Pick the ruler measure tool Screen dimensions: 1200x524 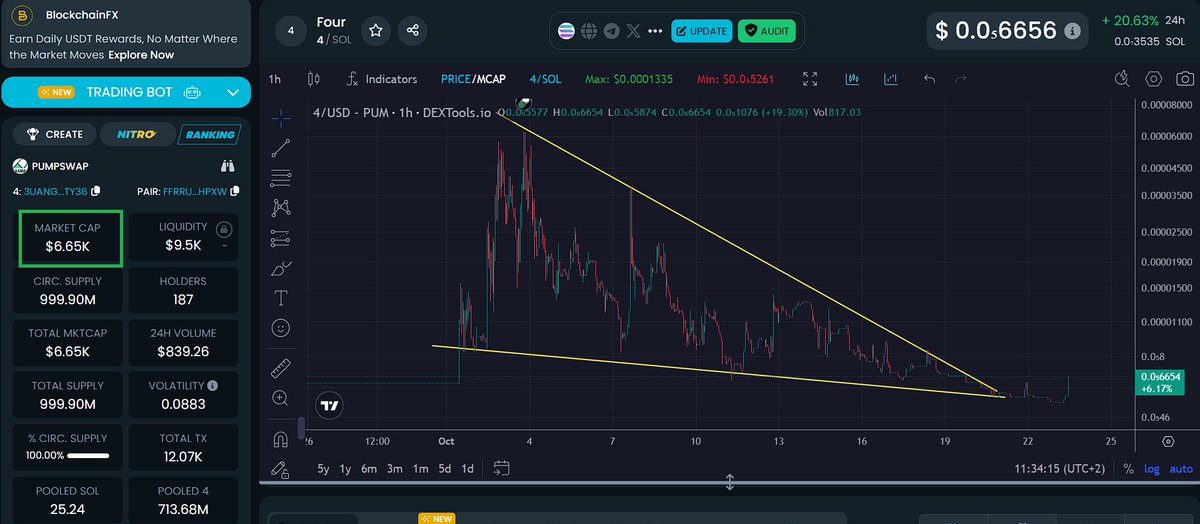pyautogui.click(x=281, y=368)
